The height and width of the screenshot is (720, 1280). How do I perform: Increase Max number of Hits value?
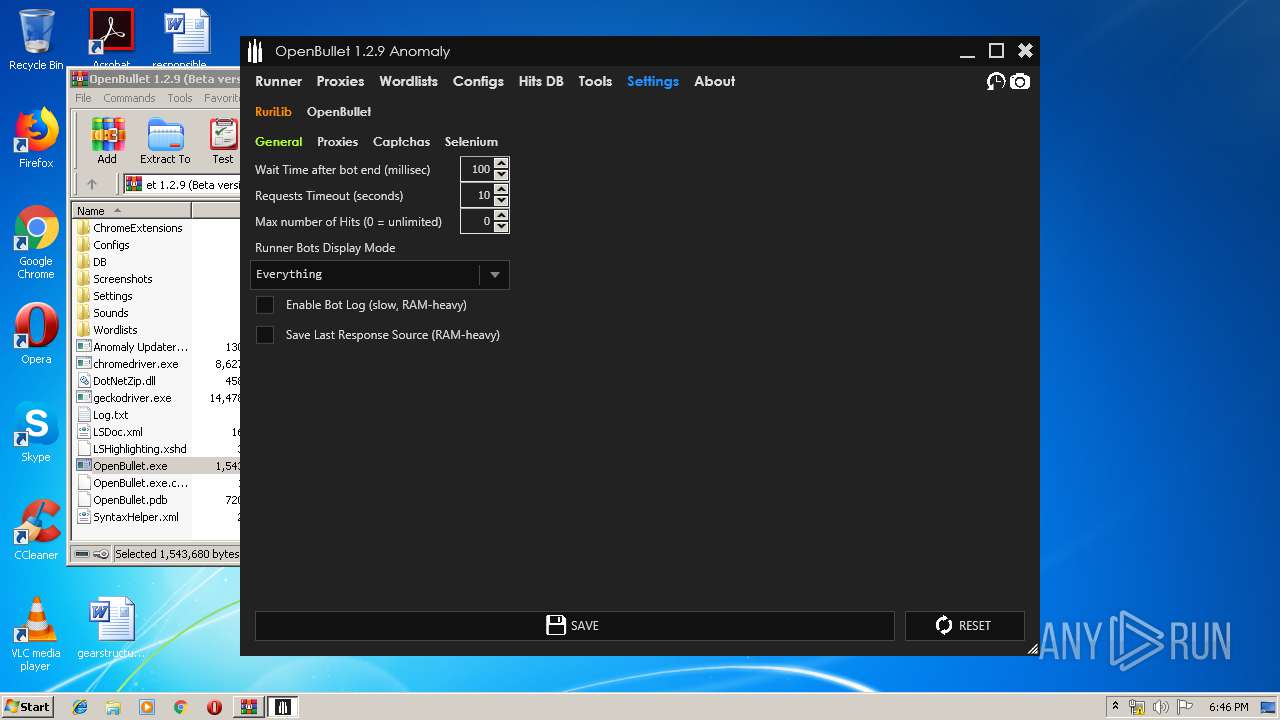click(501, 216)
